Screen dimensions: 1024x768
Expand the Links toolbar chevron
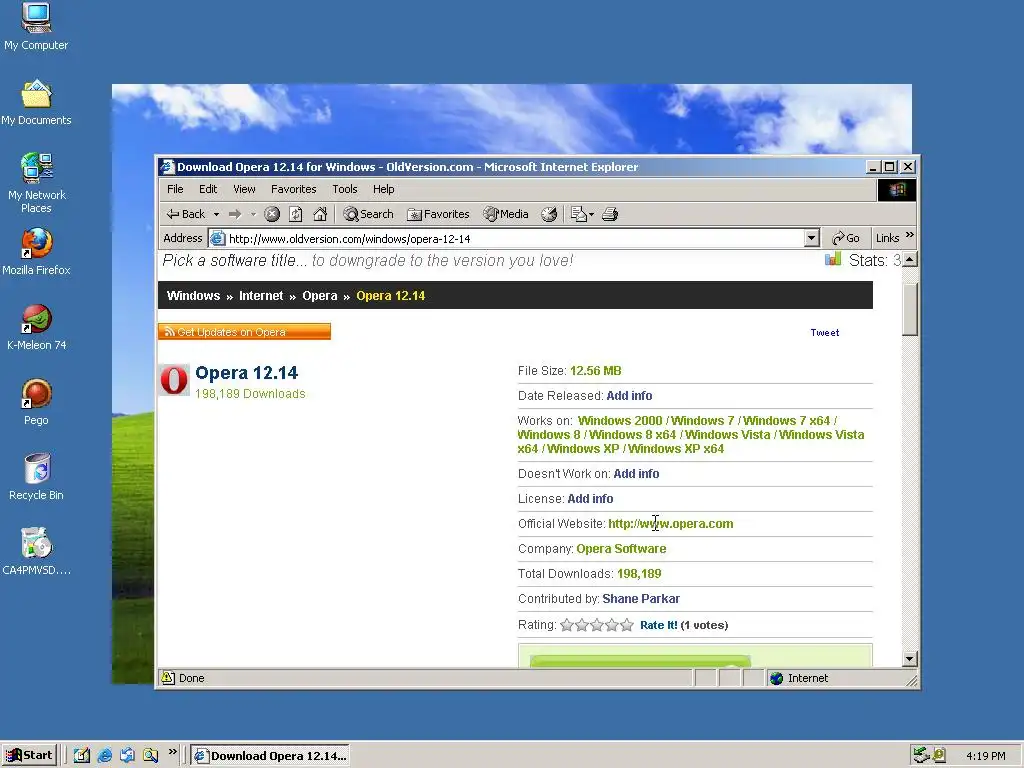tap(910, 234)
